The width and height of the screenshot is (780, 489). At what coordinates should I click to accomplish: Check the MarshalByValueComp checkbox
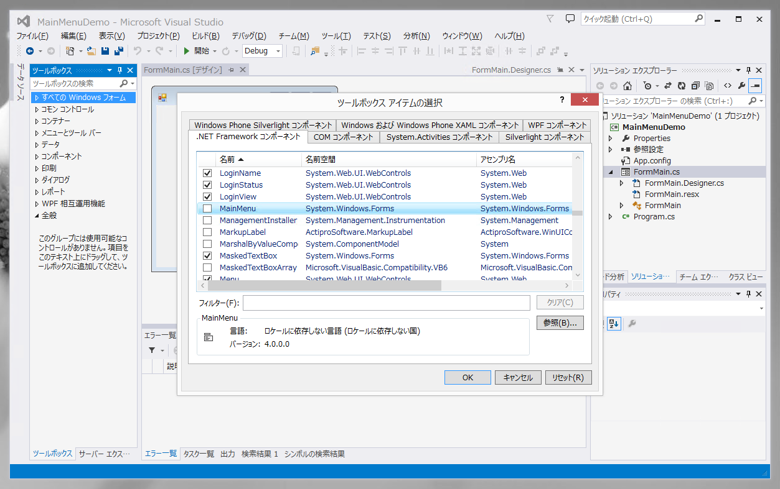(x=207, y=244)
